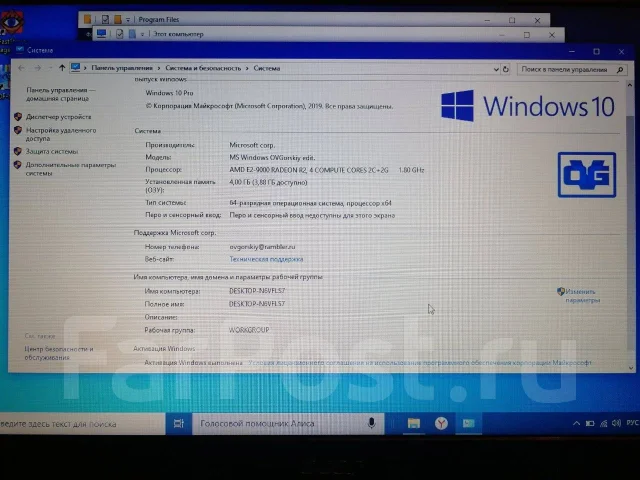Select Система и безопасность breadcrumb
The image size is (640, 480).
point(203,68)
